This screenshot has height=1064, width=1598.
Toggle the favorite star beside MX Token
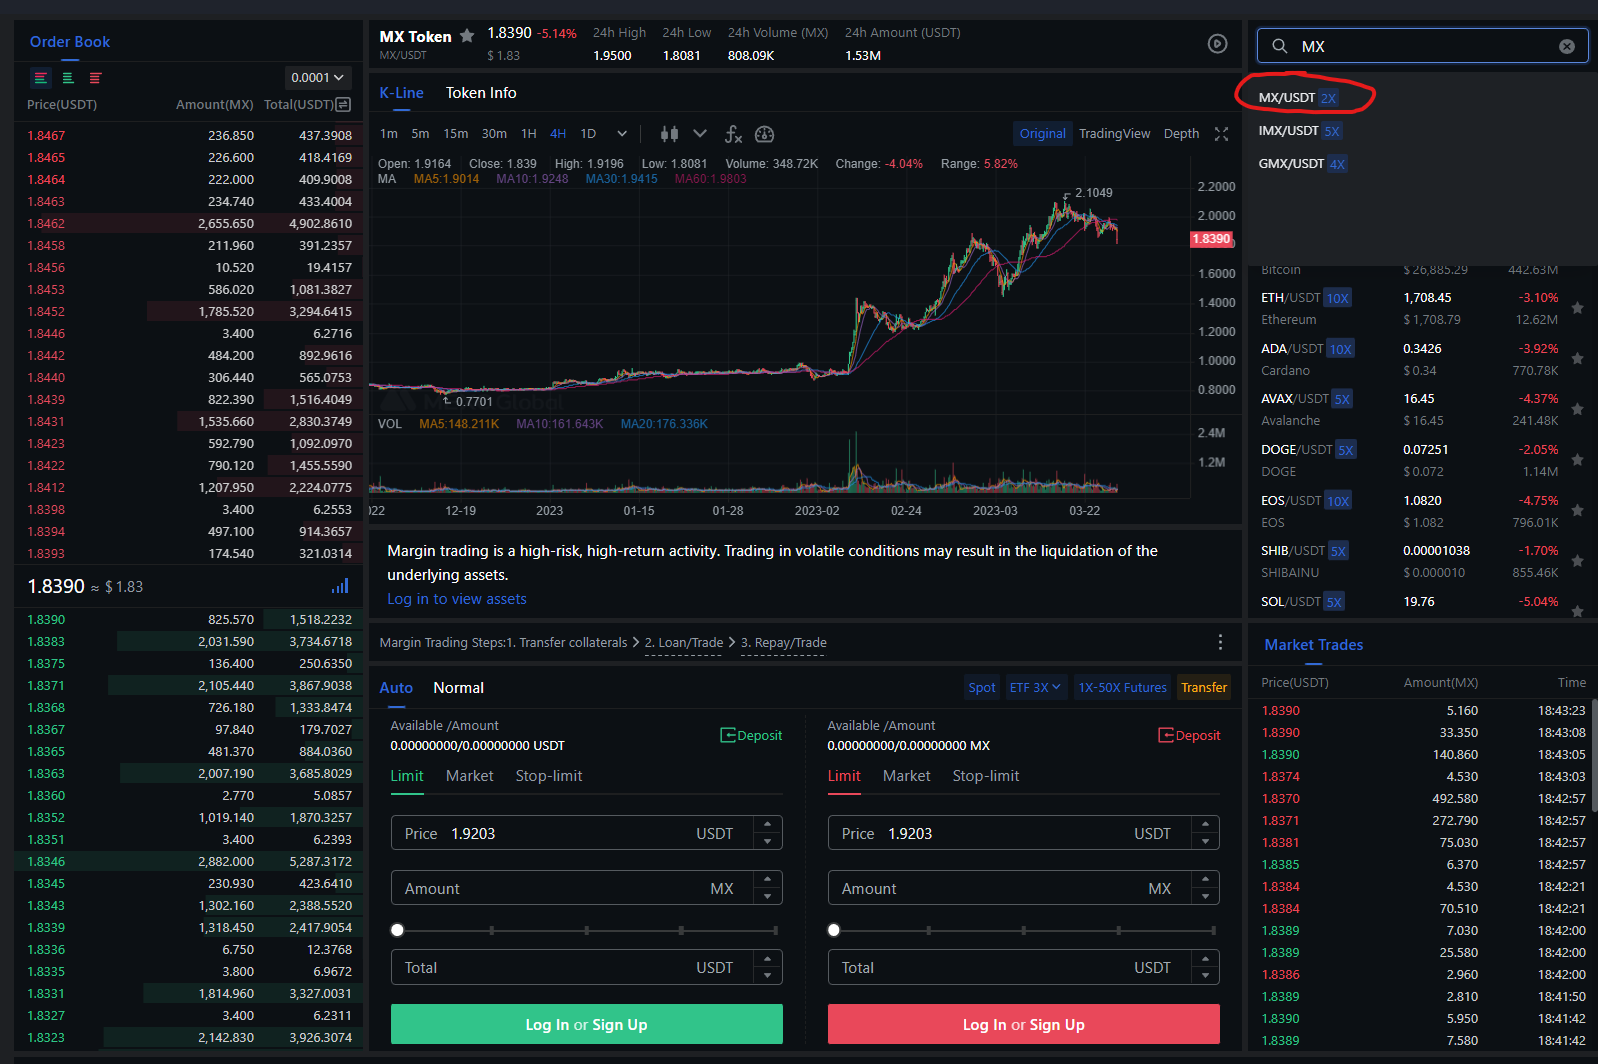click(467, 36)
